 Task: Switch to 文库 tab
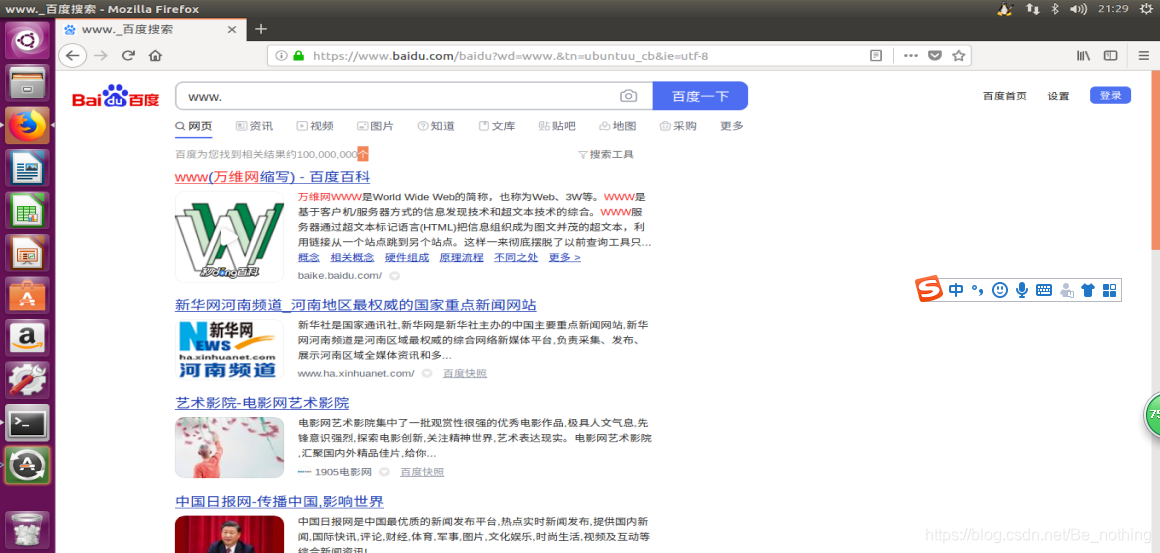click(497, 126)
